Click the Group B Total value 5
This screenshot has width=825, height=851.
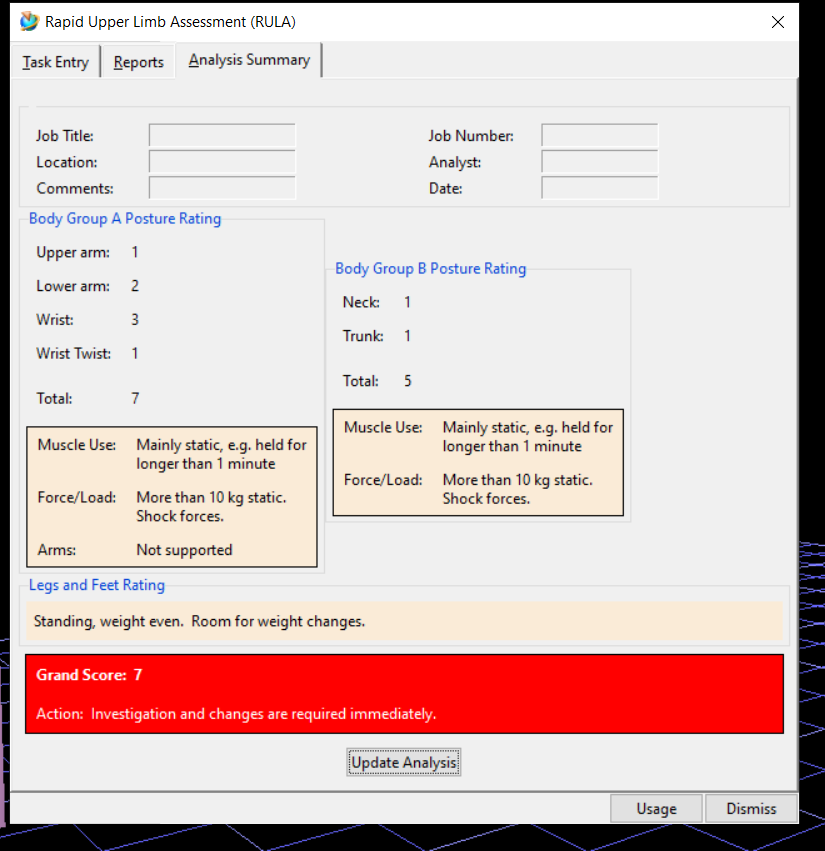(x=408, y=381)
